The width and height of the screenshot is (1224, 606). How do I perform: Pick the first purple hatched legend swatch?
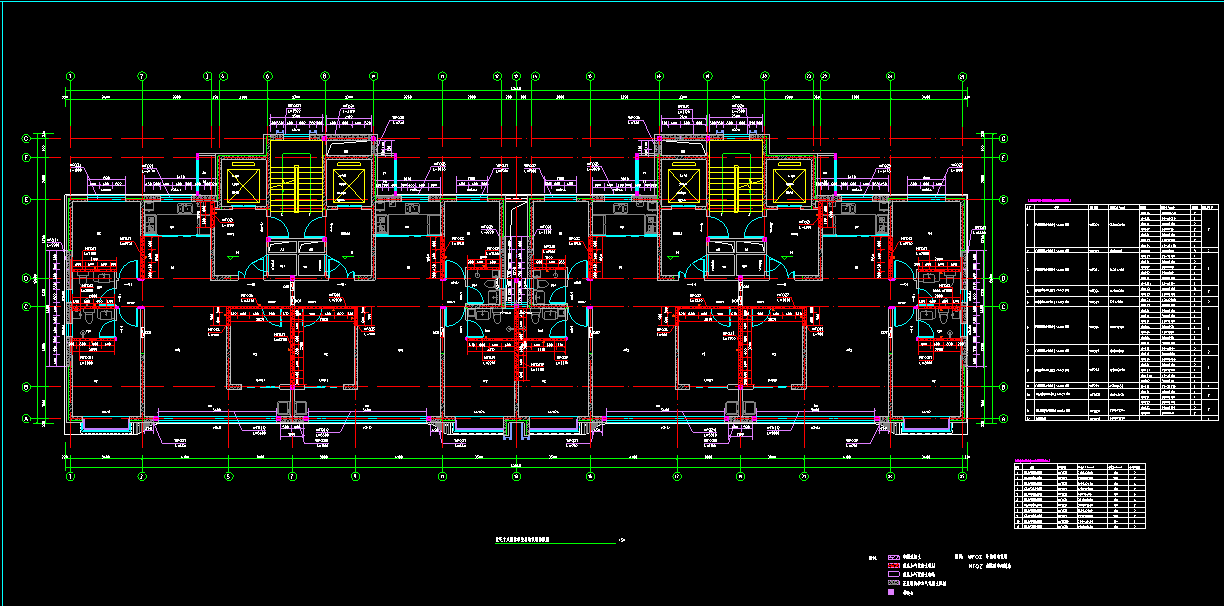[x=894, y=556]
